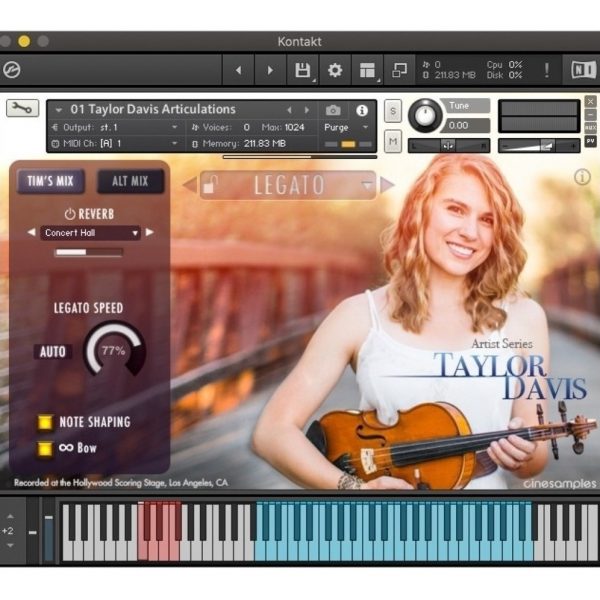Open the Concert Hall reverb dropdown
The width and height of the screenshot is (600, 600).
pyautogui.click(x=90, y=233)
